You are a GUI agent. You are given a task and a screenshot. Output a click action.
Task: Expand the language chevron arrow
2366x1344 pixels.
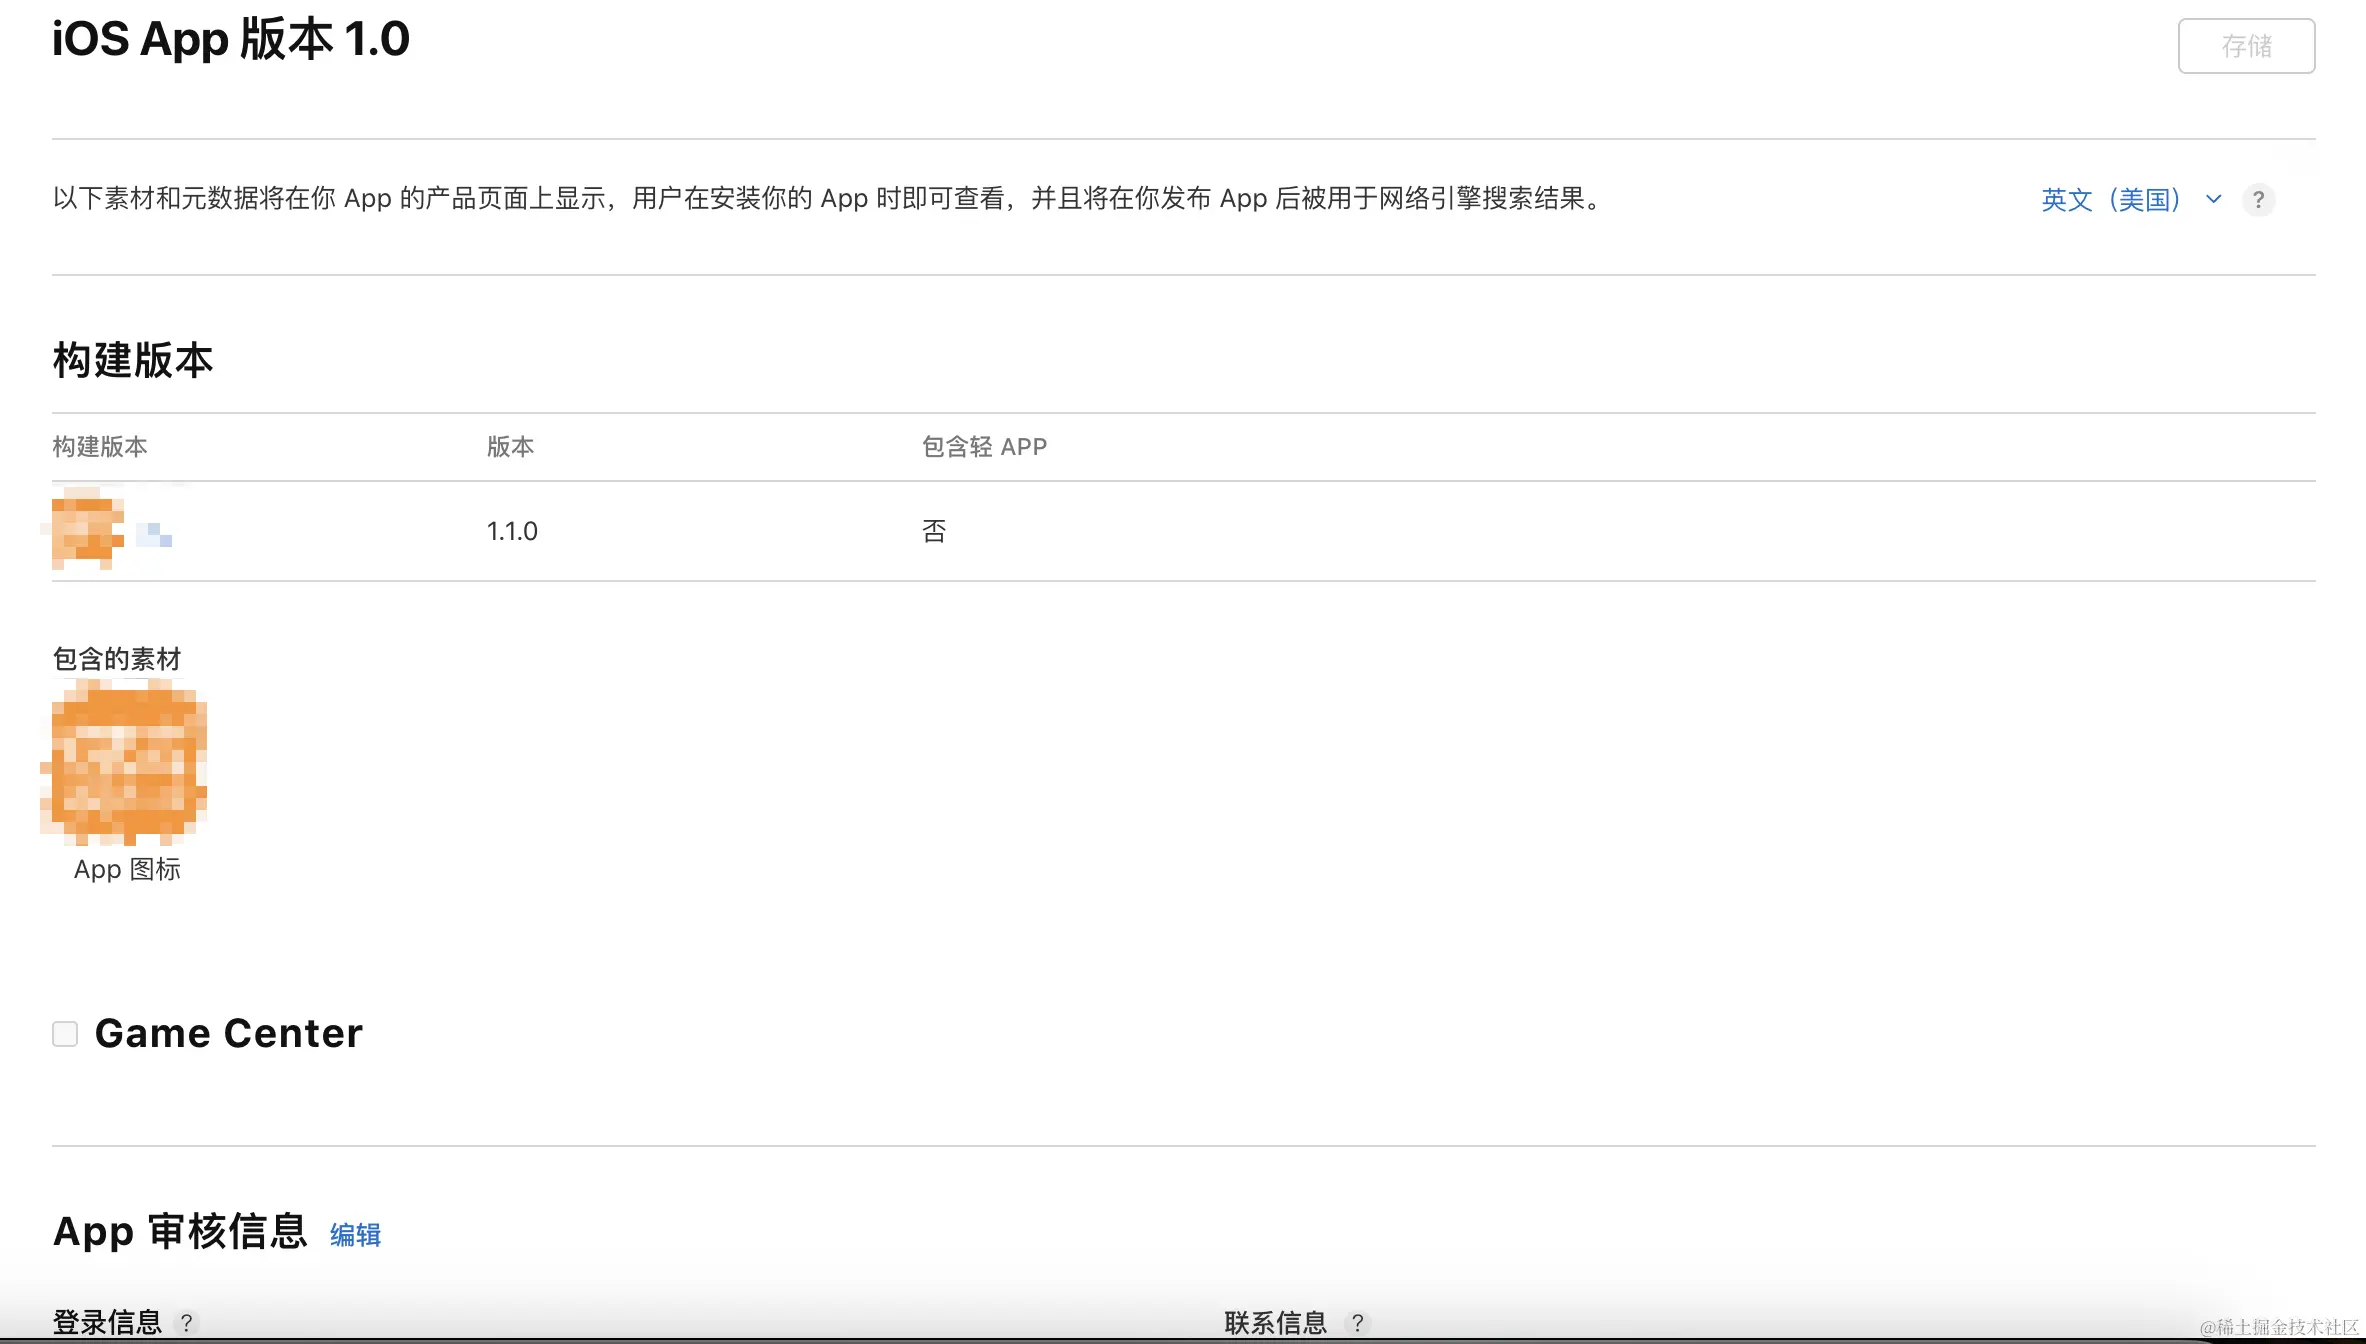[2213, 199]
